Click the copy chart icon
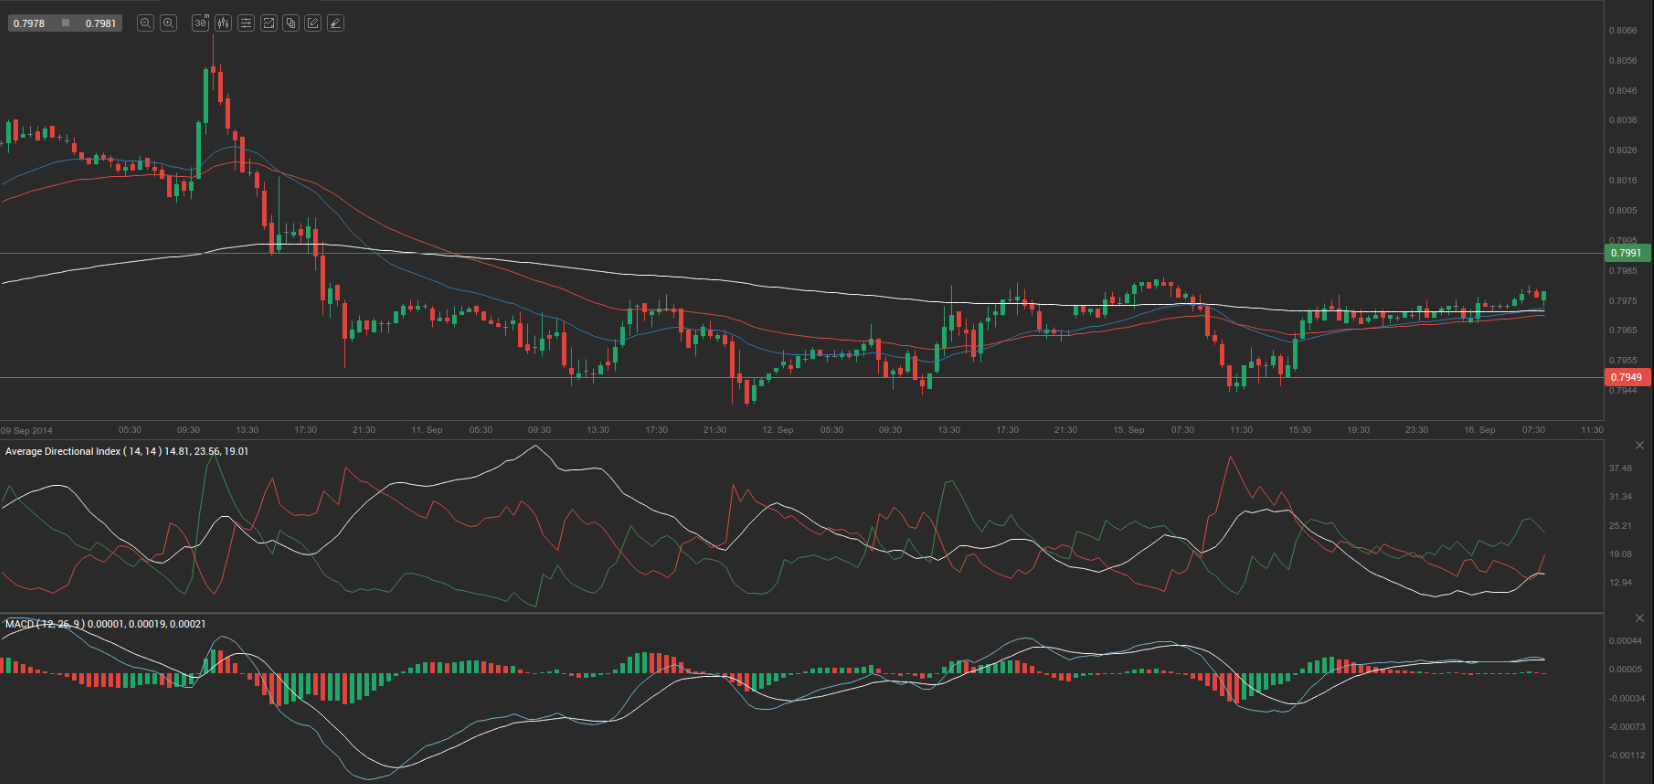Image resolution: width=1654 pixels, height=784 pixels. pyautogui.click(x=291, y=23)
